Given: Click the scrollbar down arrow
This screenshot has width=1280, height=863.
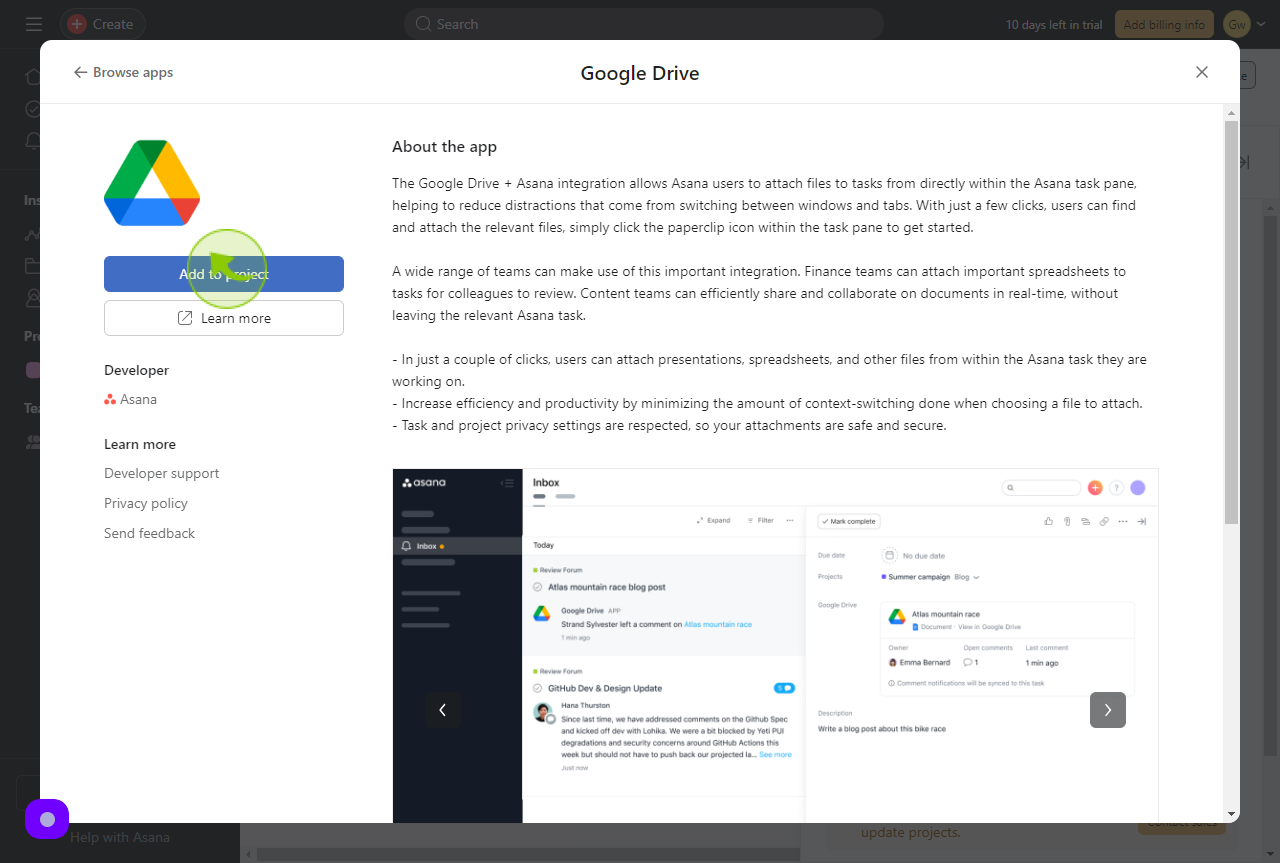Looking at the screenshot, I should coord(1231,814).
